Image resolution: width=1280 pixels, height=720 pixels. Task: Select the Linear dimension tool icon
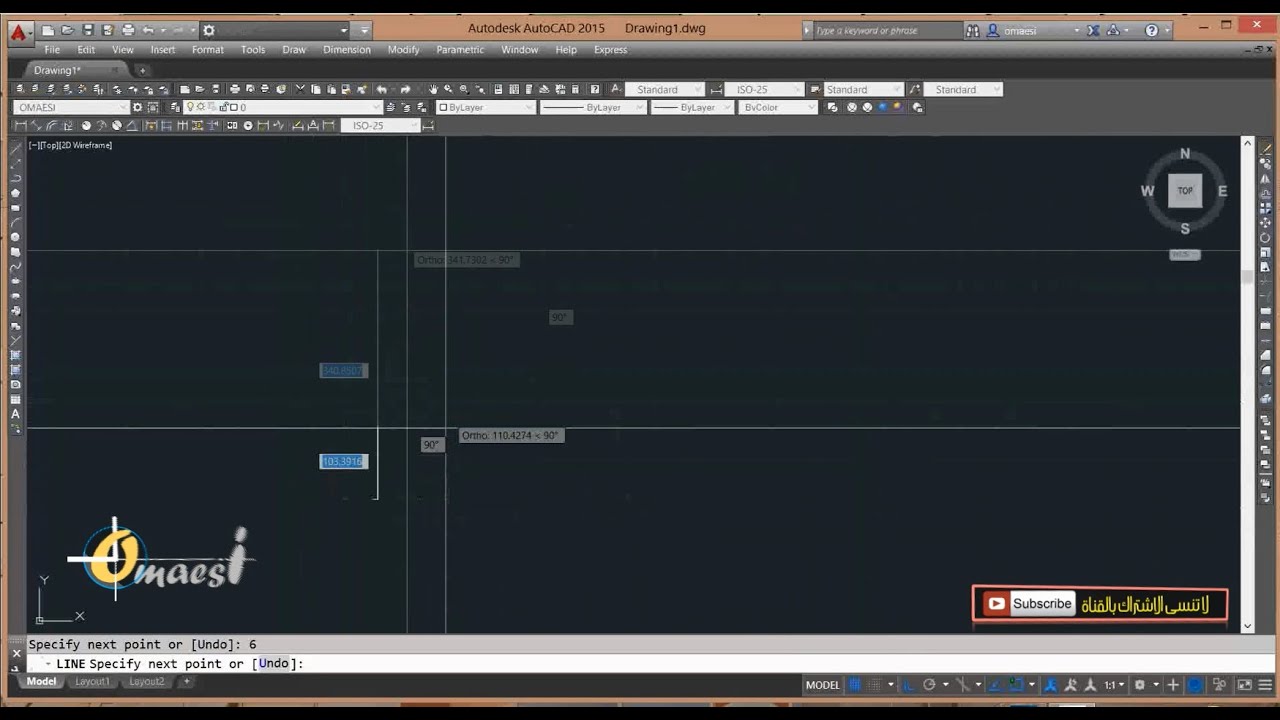pos(21,125)
